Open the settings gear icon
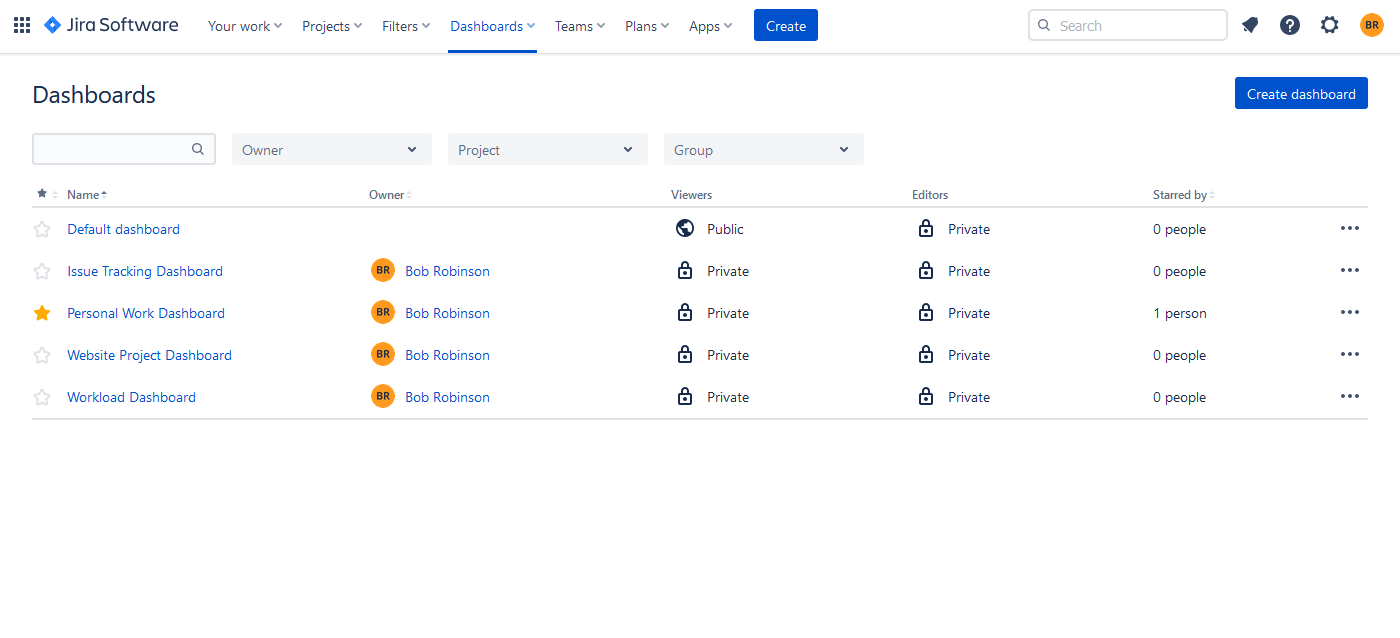Viewport: 1400px width, 638px height. (x=1329, y=24)
